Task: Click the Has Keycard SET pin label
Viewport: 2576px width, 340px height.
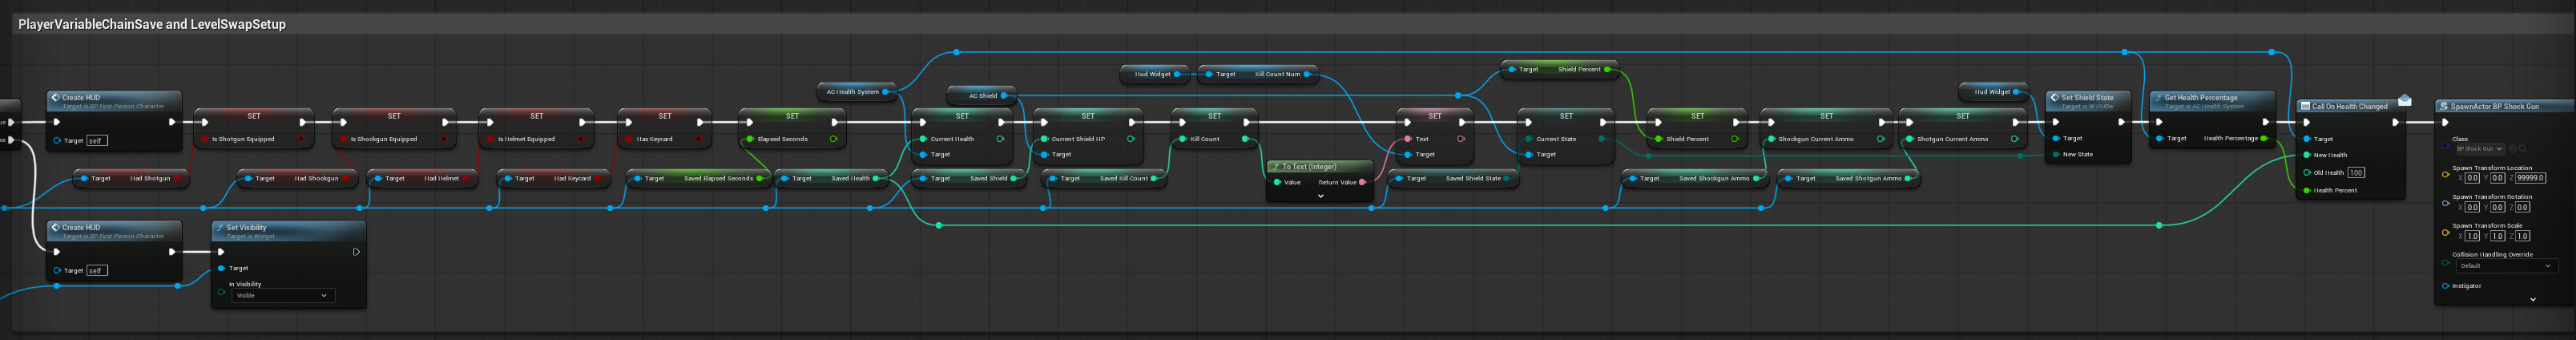Action: (655, 139)
